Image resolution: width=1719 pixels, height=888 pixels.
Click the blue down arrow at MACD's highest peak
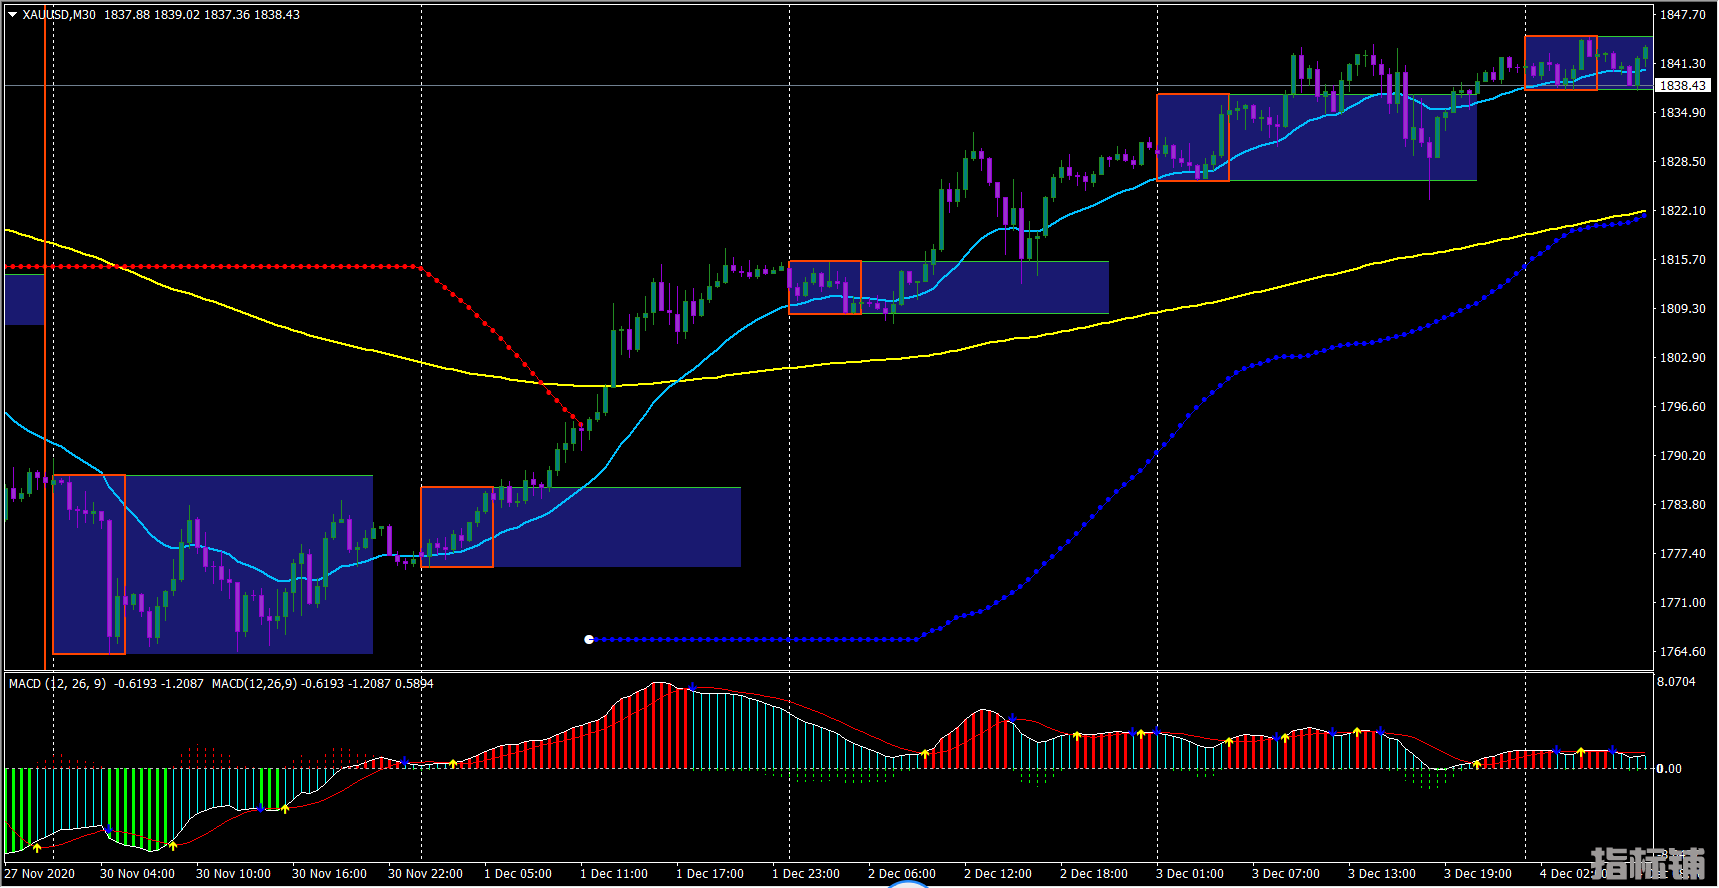click(691, 687)
